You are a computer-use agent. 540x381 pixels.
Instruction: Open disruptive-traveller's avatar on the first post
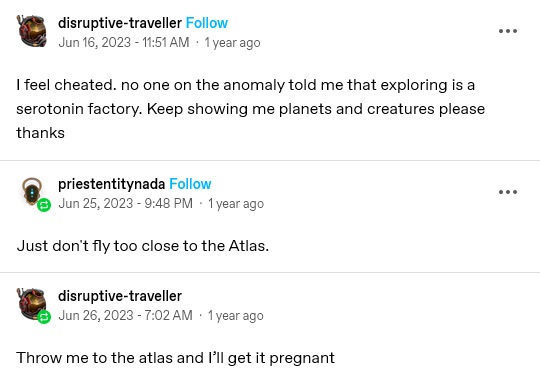point(32,31)
